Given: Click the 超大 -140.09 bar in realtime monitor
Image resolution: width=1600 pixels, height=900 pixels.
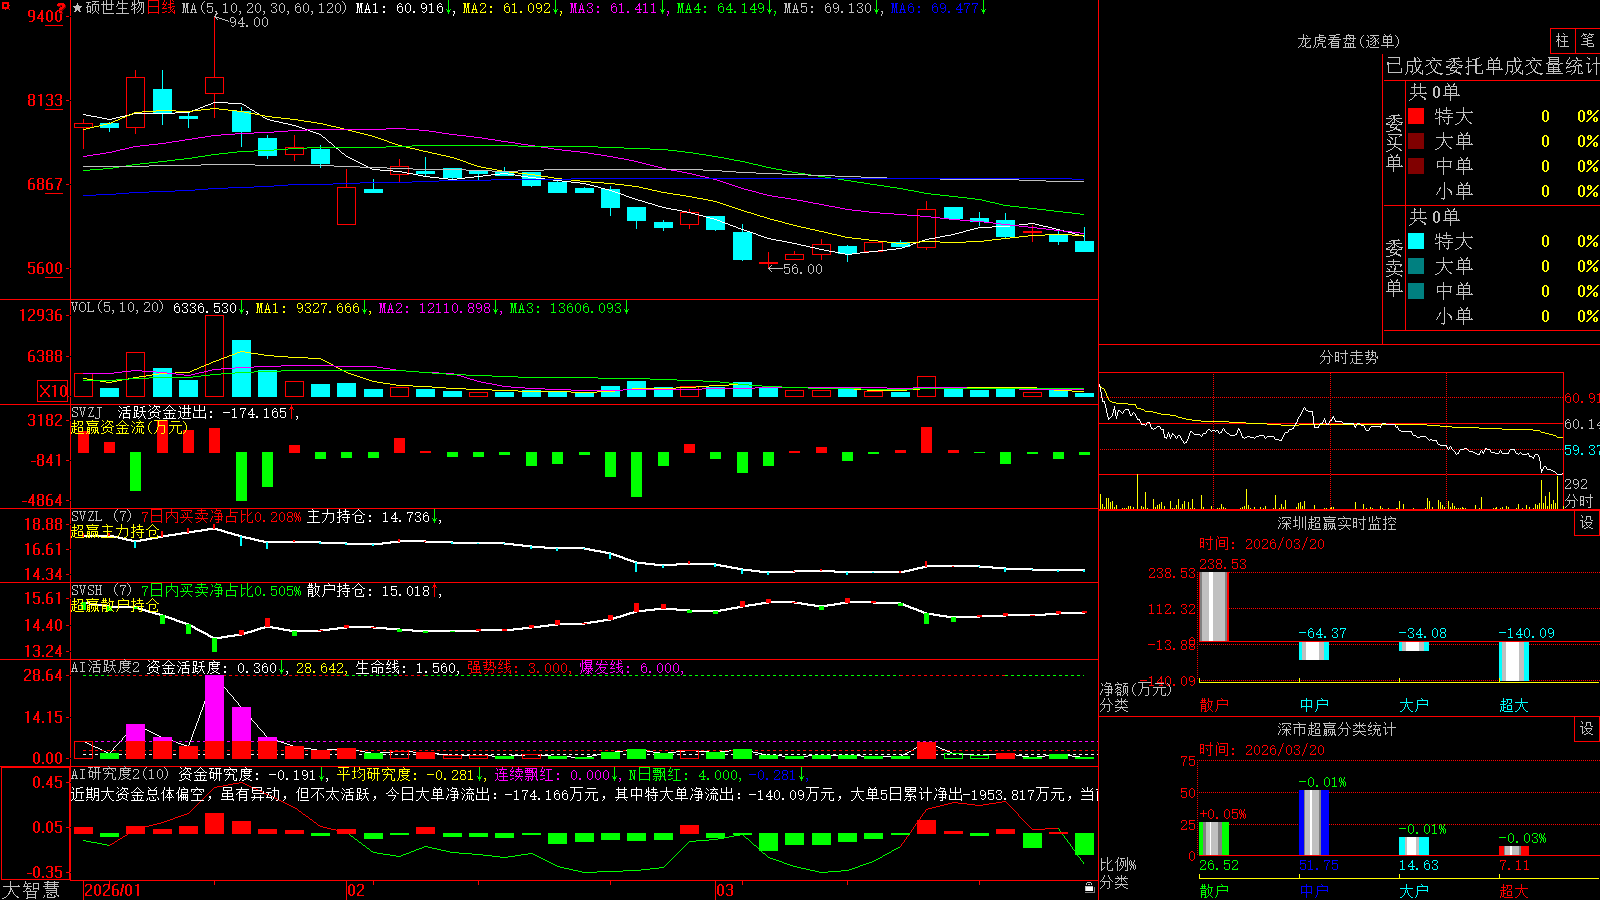Looking at the screenshot, I should point(1514,661).
